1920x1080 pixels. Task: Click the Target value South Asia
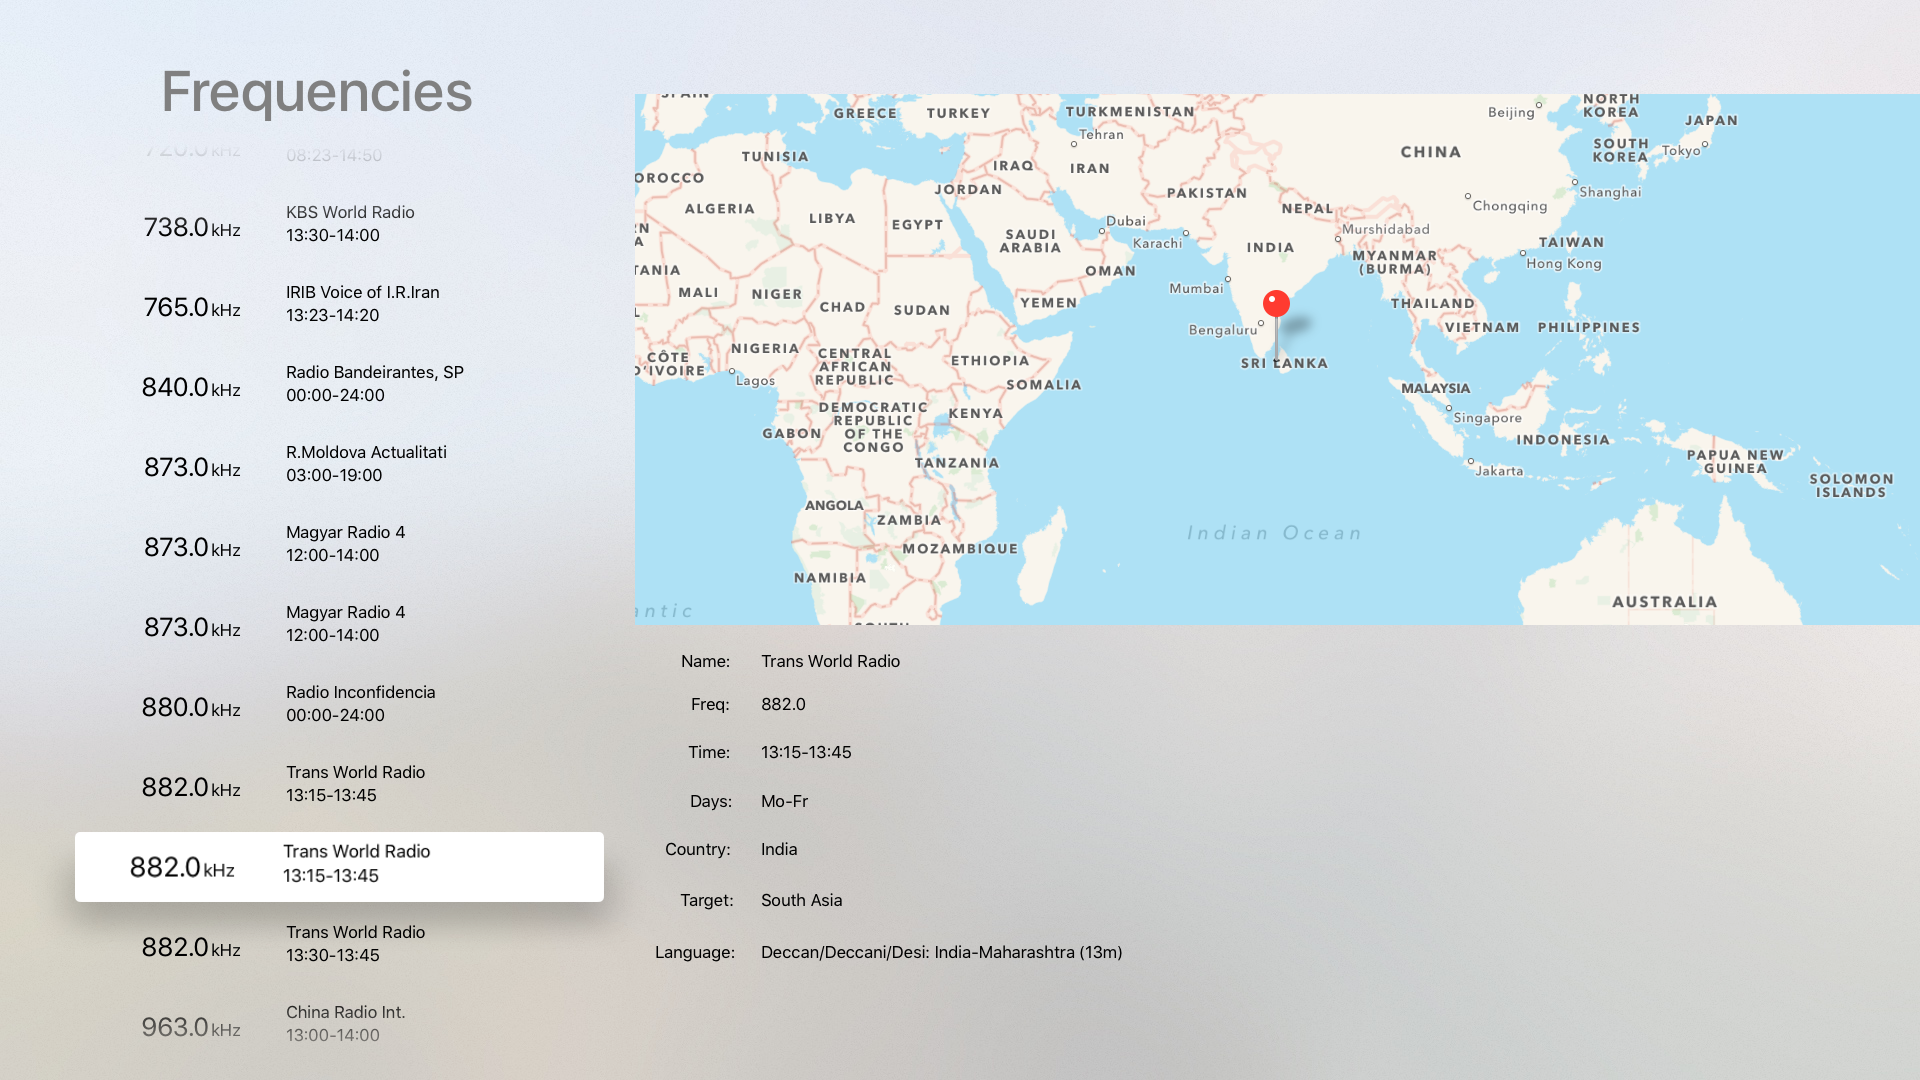pyautogui.click(x=801, y=900)
